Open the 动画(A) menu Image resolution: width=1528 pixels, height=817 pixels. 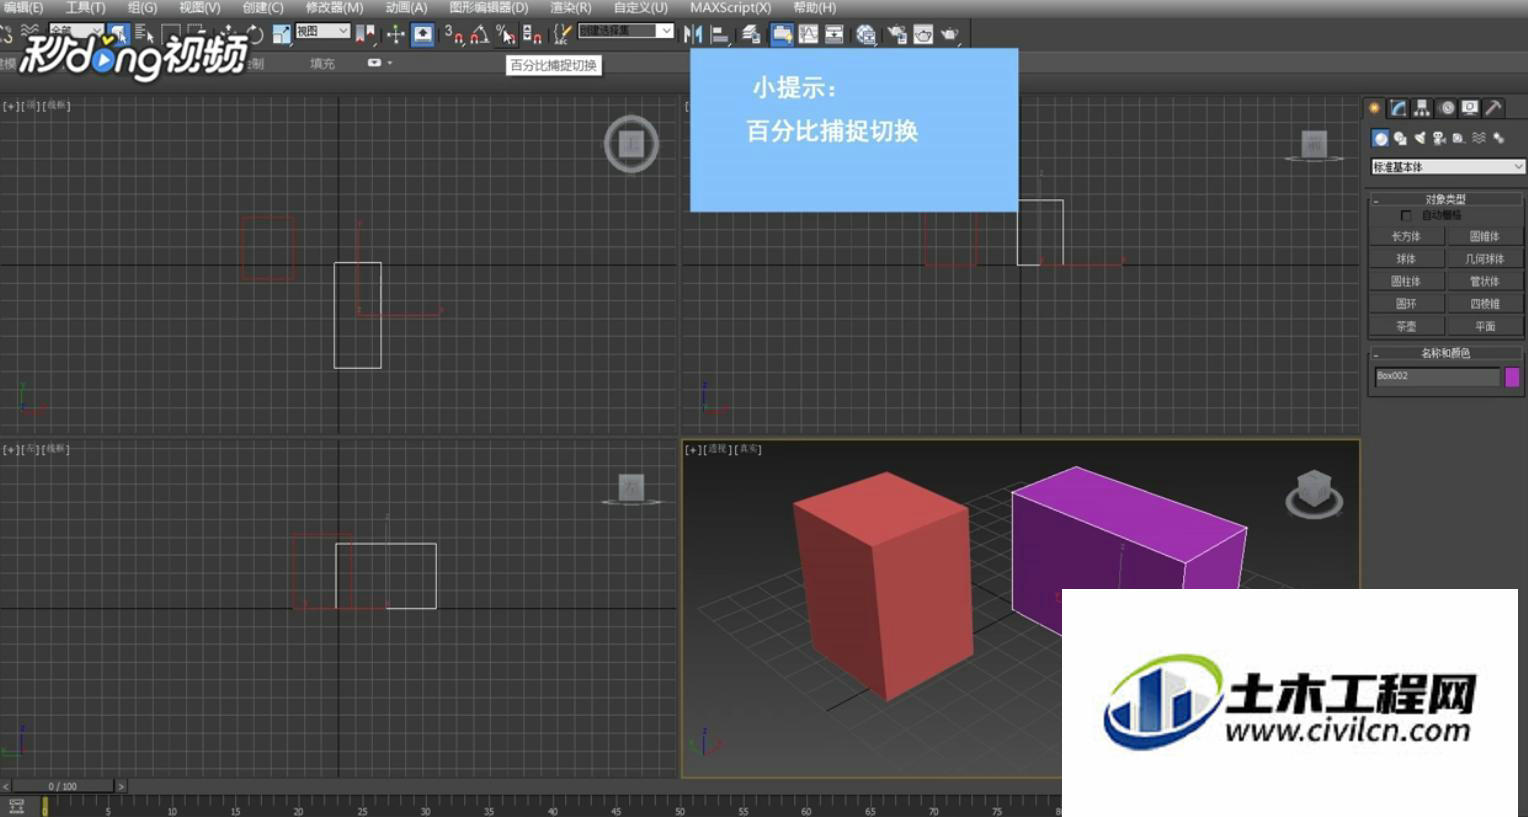pos(406,8)
